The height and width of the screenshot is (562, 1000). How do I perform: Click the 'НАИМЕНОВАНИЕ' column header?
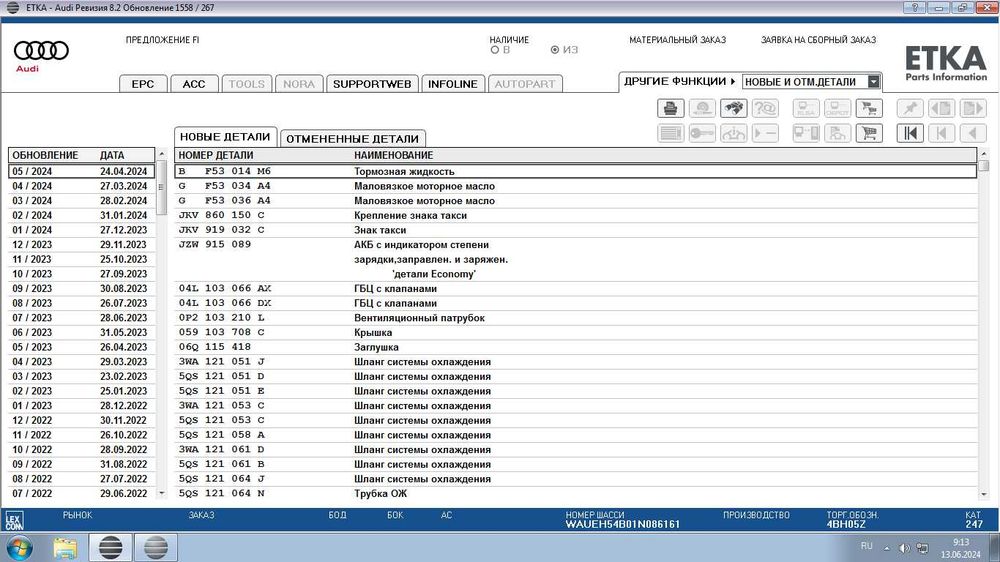(393, 155)
